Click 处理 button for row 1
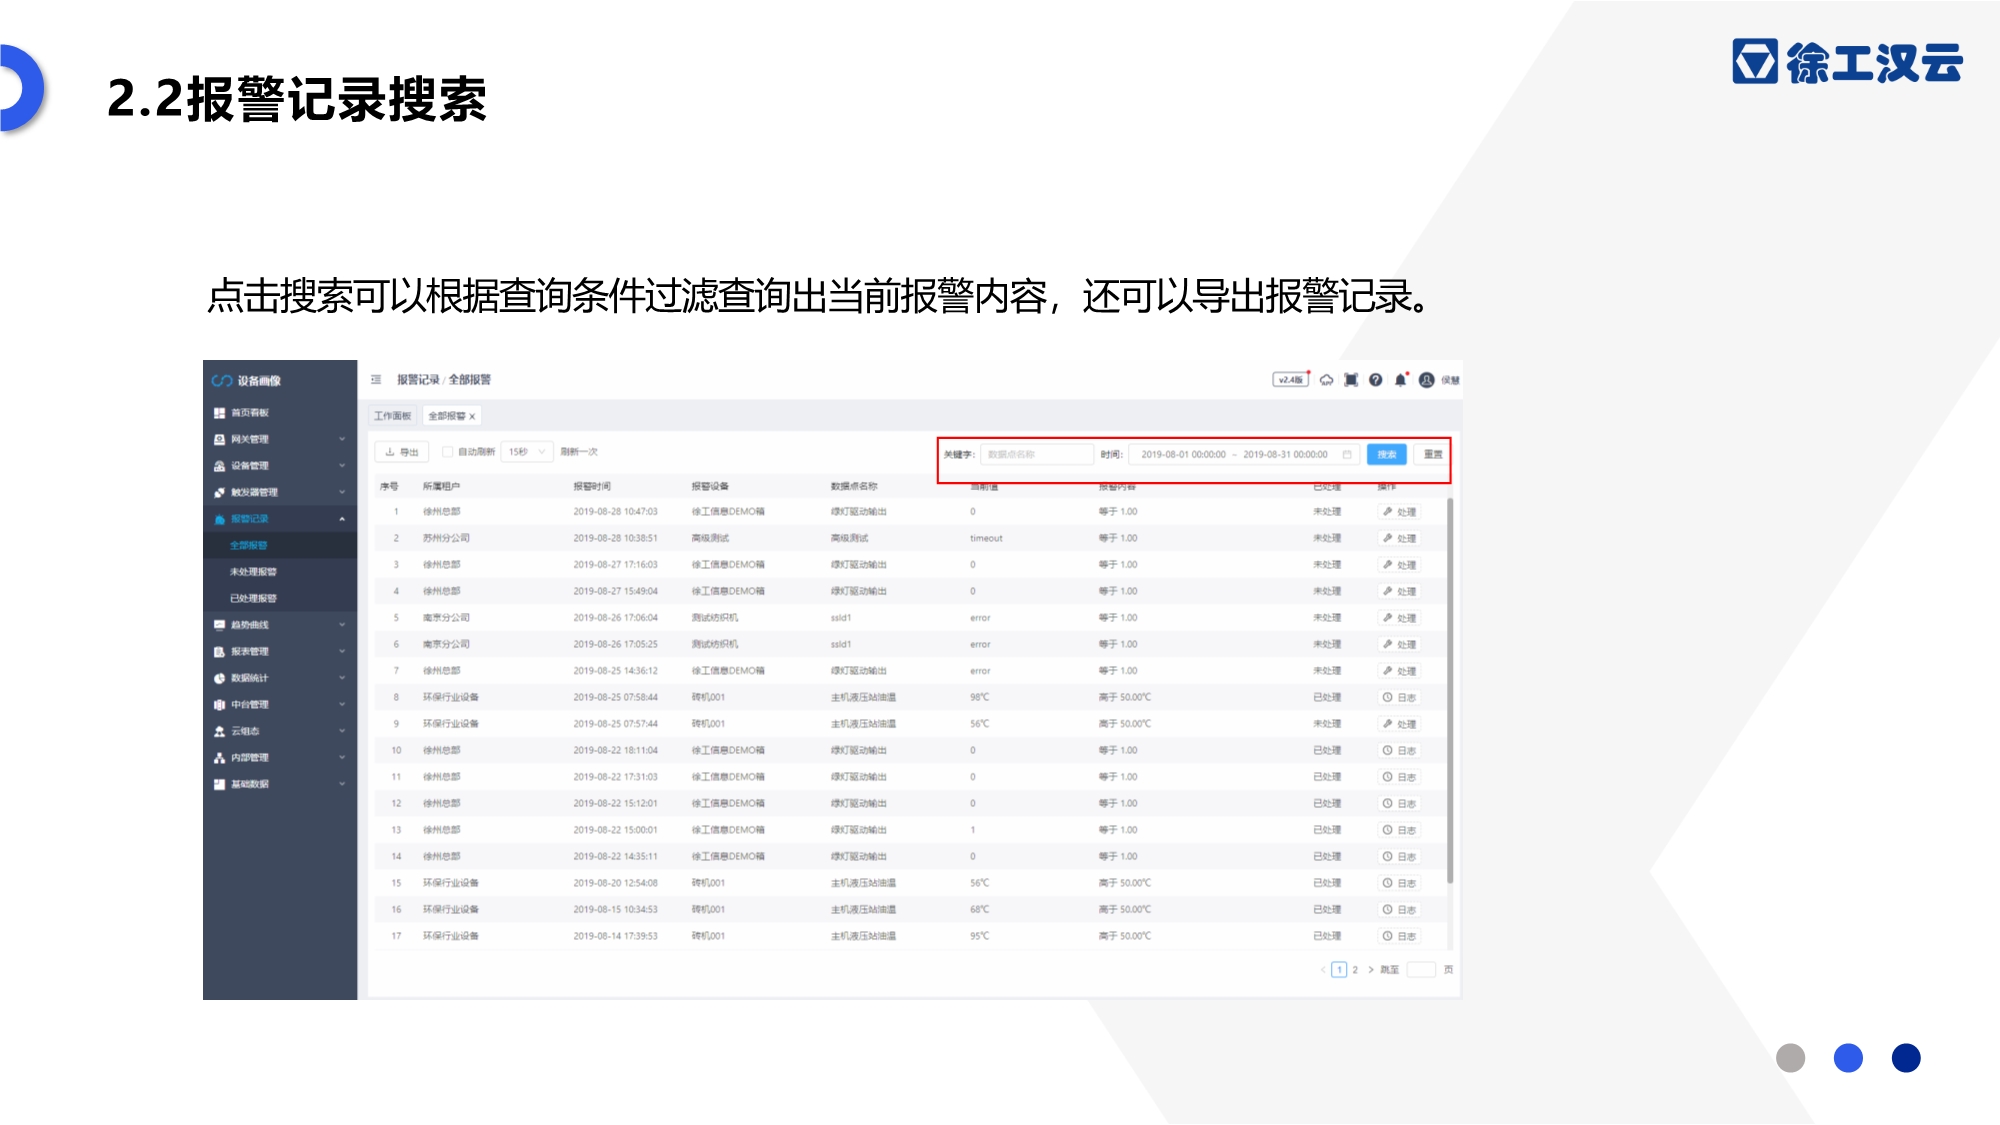The image size is (2000, 1125). pyautogui.click(x=1400, y=512)
